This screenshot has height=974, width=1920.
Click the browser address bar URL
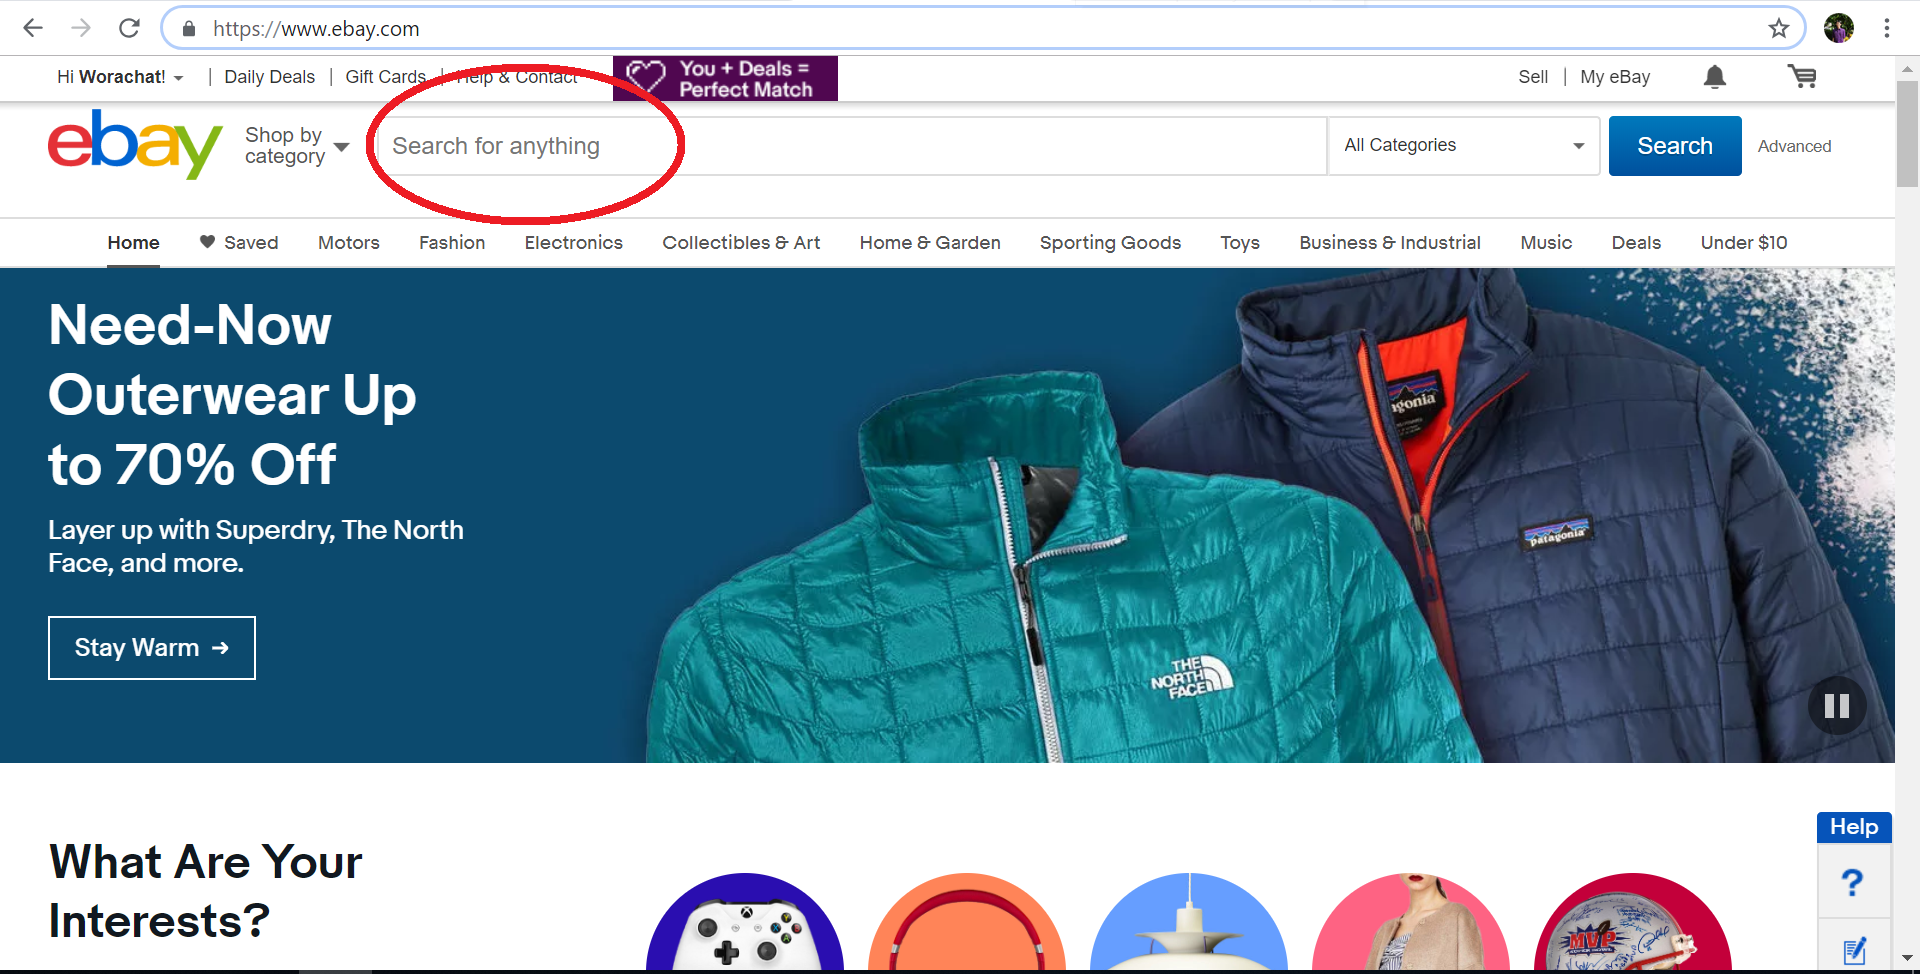coord(316,29)
